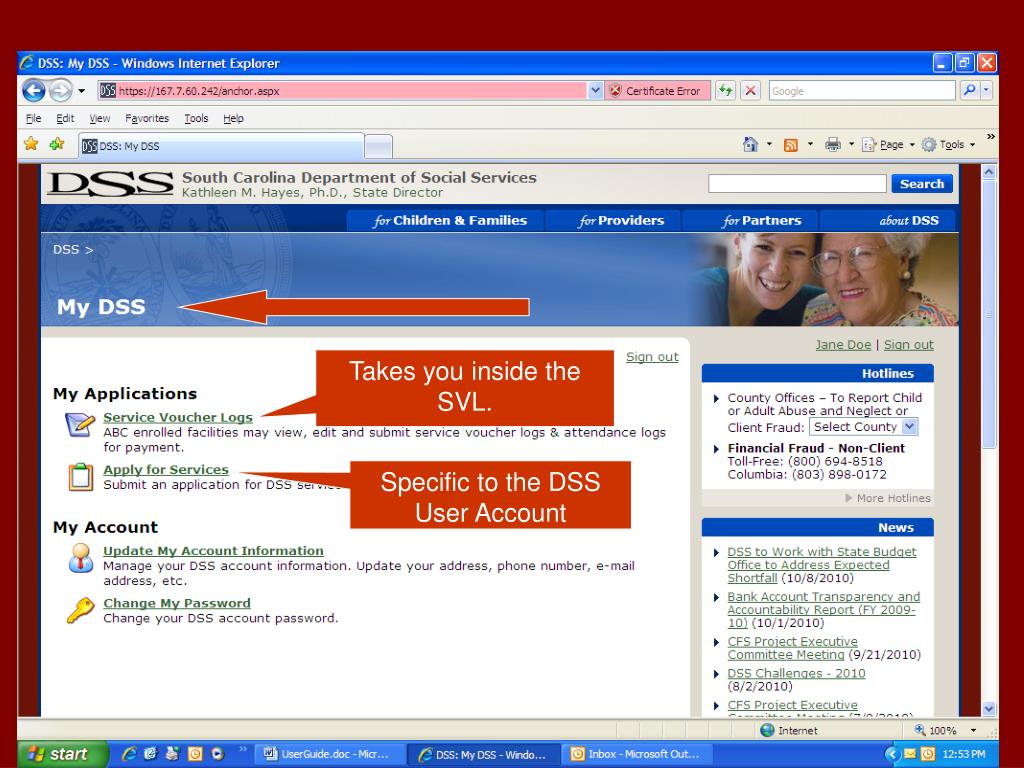1024x768 pixels.
Task: Click the Print icon in command bar
Action: click(832, 144)
